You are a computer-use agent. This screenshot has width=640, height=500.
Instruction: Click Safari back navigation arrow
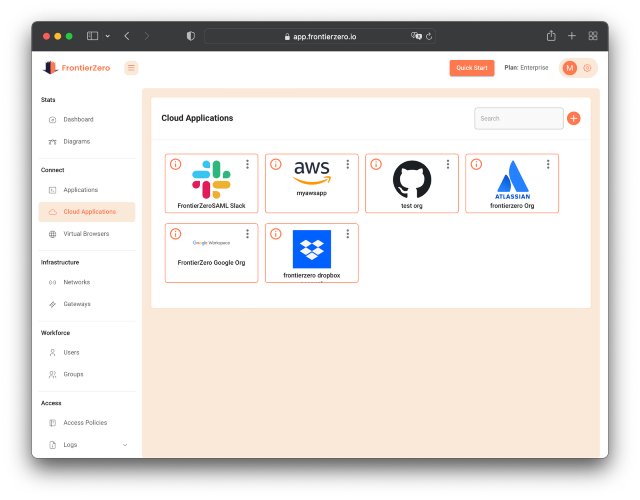click(x=127, y=36)
